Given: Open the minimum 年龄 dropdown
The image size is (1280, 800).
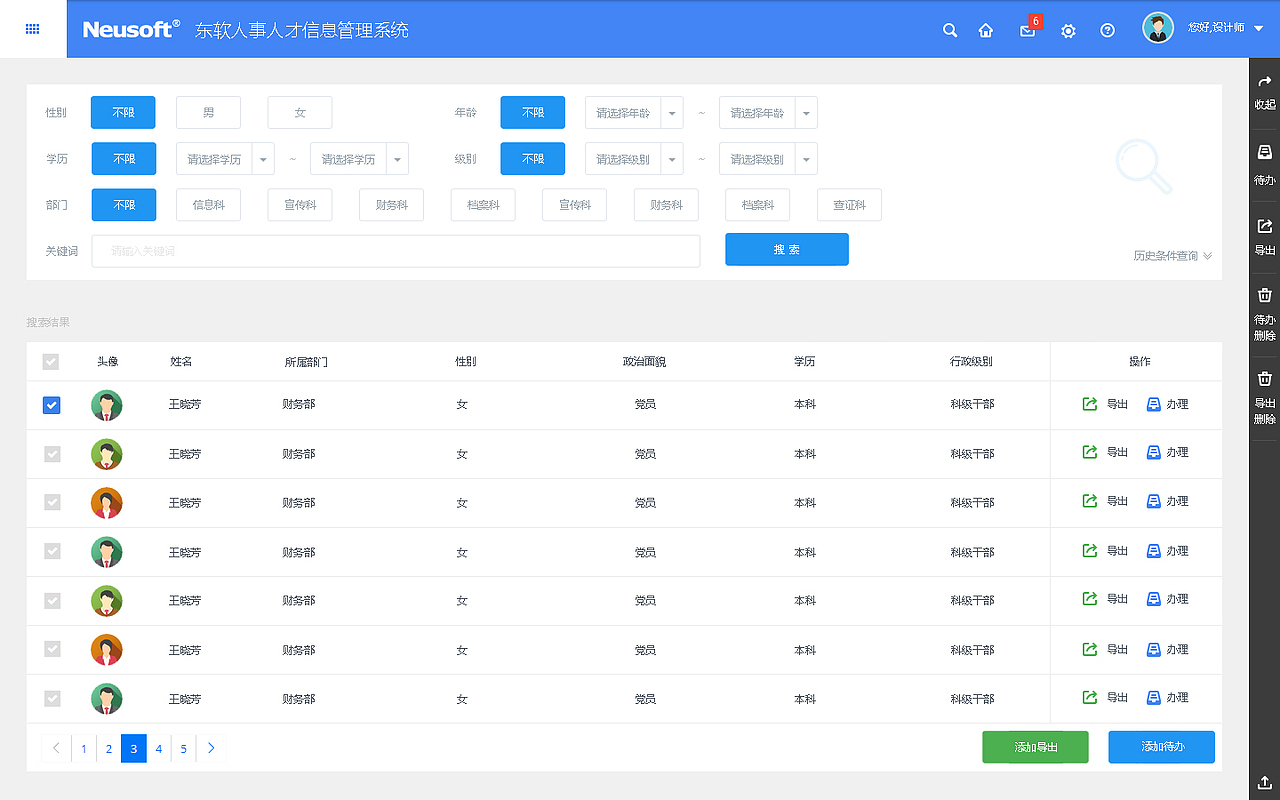Looking at the screenshot, I should [x=634, y=113].
